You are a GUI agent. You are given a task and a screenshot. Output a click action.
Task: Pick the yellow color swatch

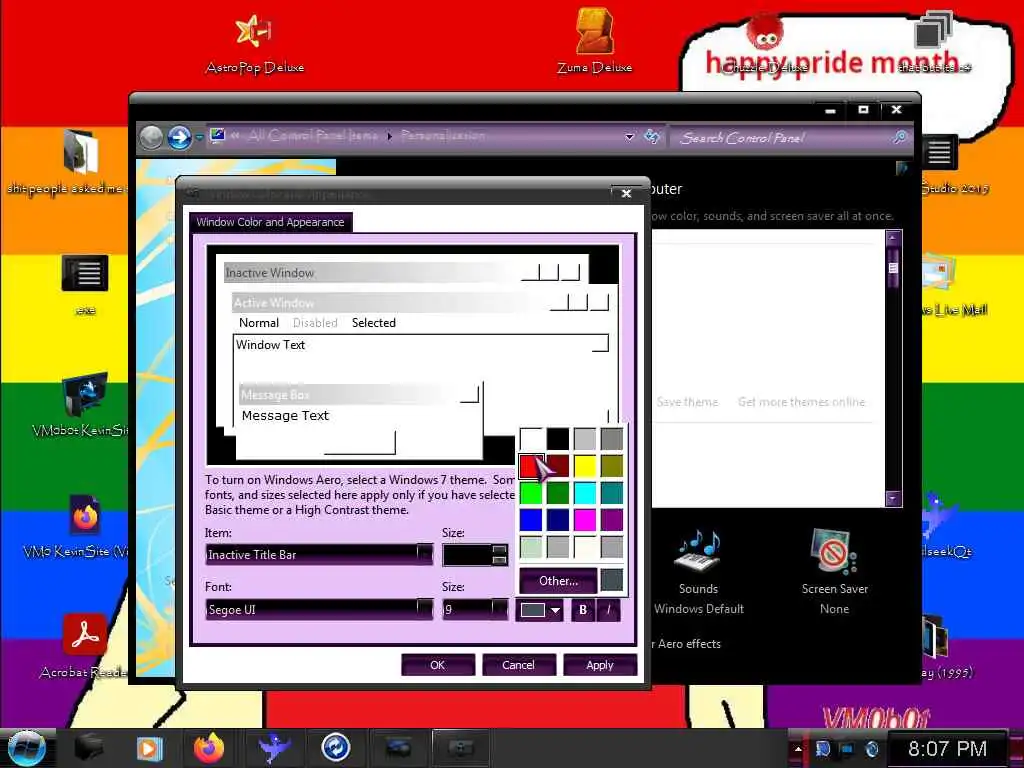[x=585, y=466]
